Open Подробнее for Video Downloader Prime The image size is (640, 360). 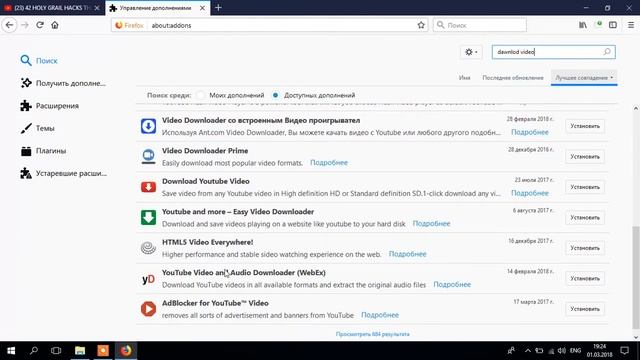pyautogui.click(x=329, y=162)
